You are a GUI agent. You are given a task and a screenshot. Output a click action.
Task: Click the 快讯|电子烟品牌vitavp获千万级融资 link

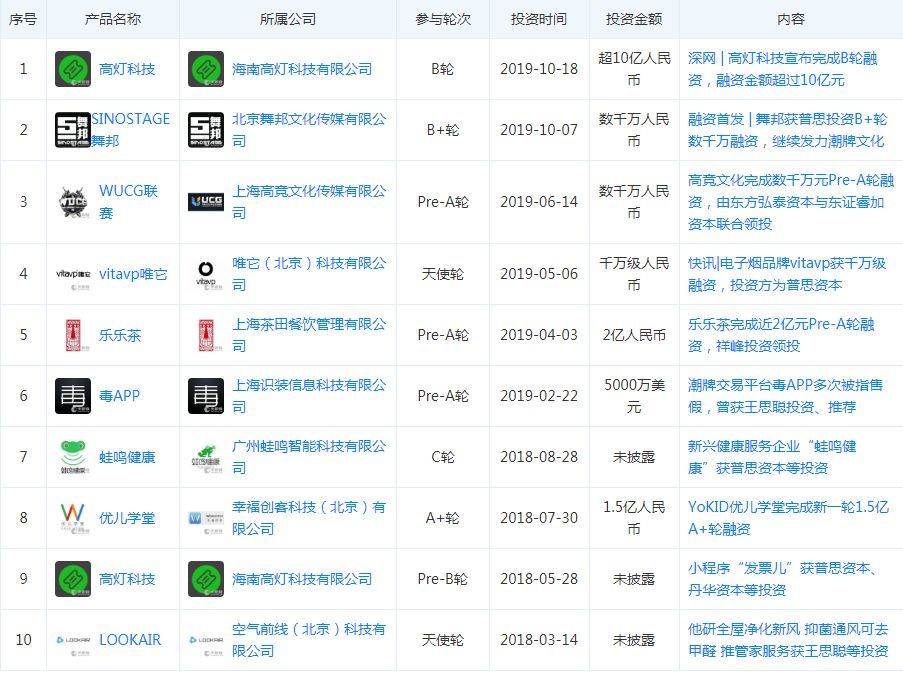[787, 274]
